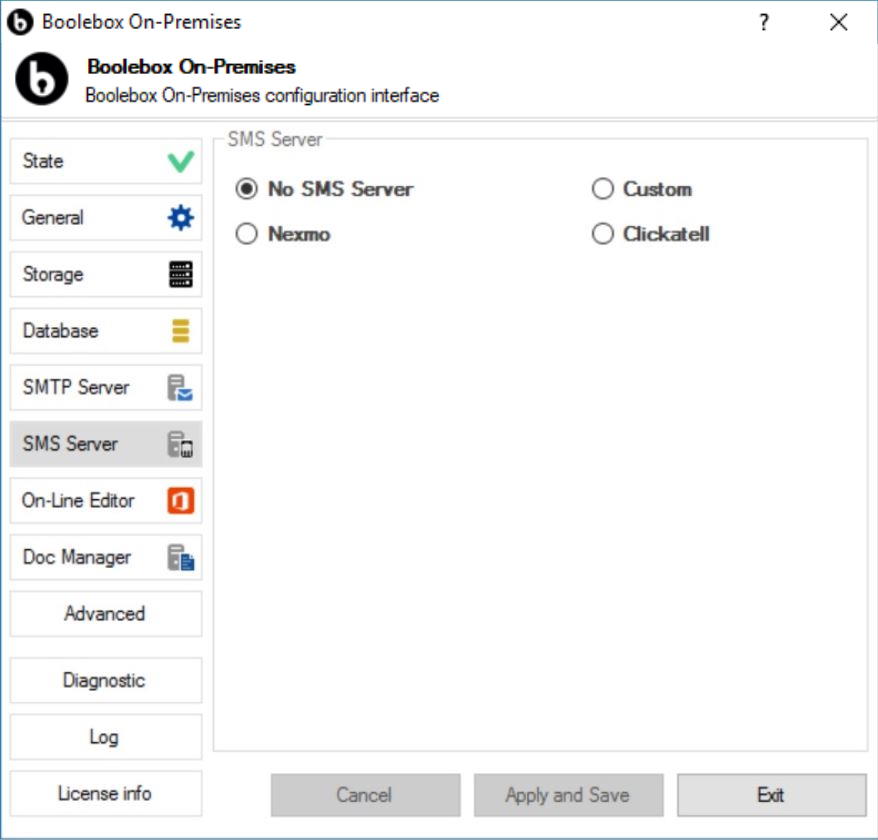
Task: Open the State tab with green checkmark
Action: coord(106,161)
